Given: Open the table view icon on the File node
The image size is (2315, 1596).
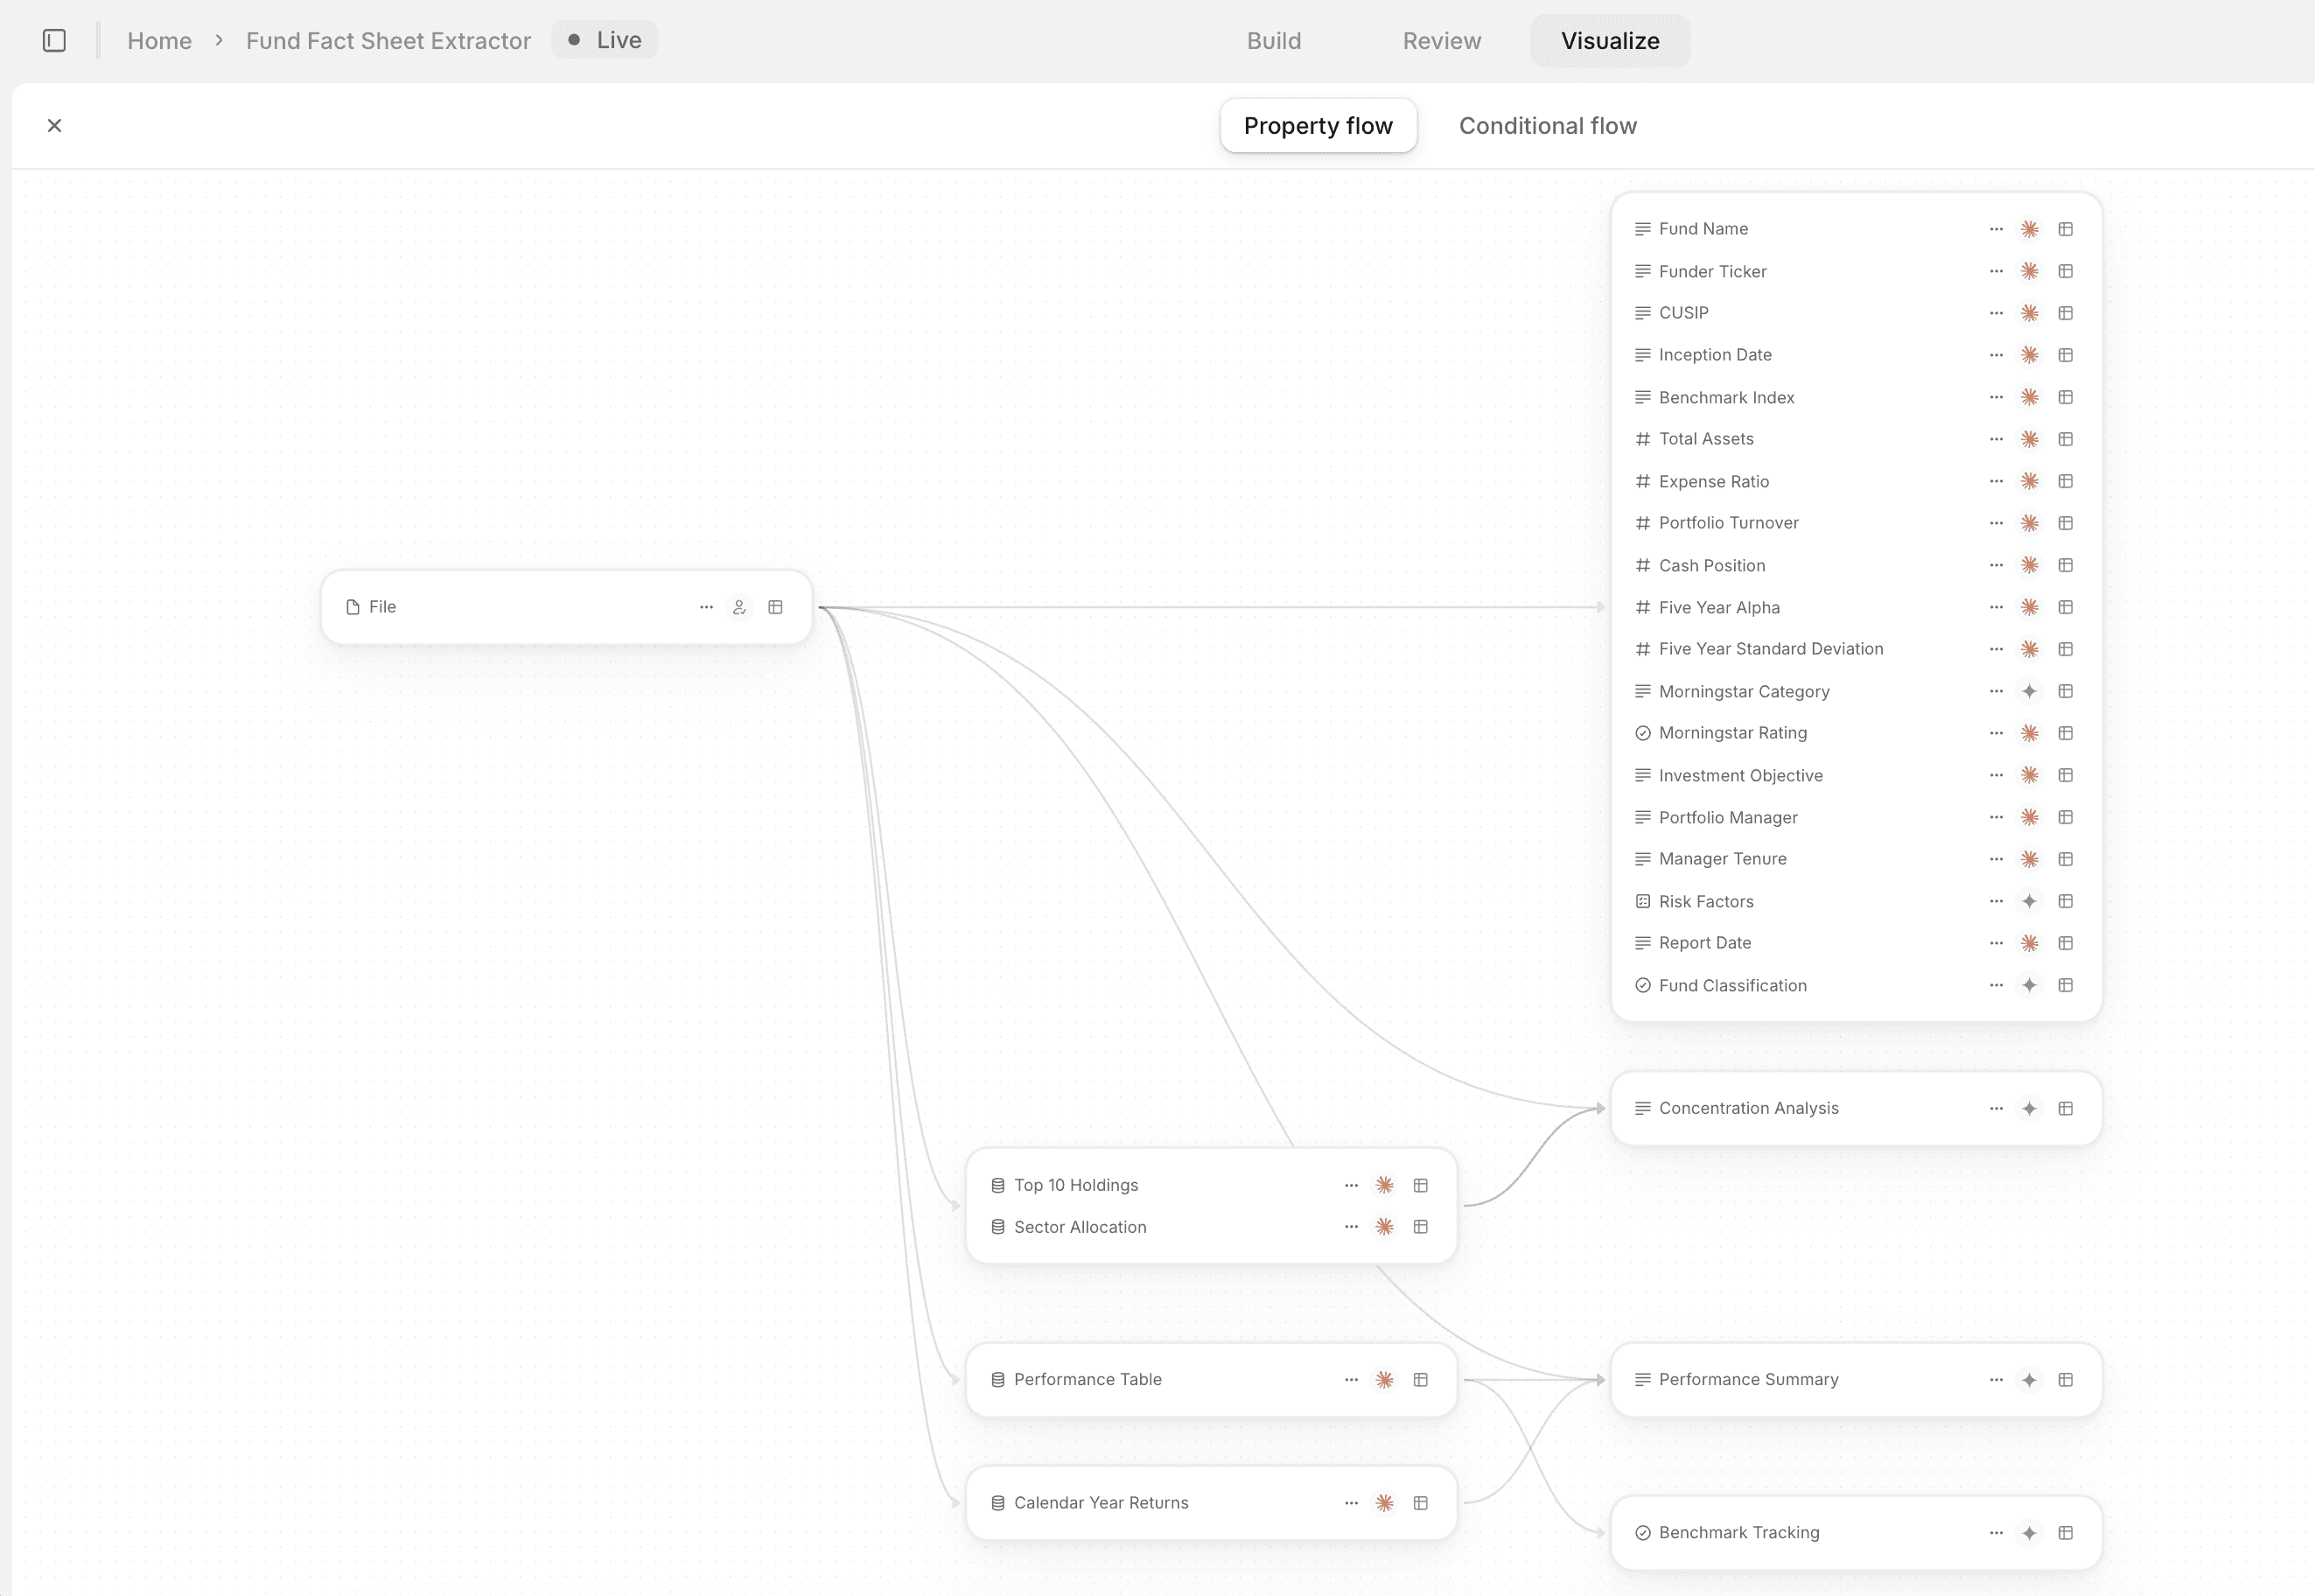Looking at the screenshot, I should (x=775, y=607).
